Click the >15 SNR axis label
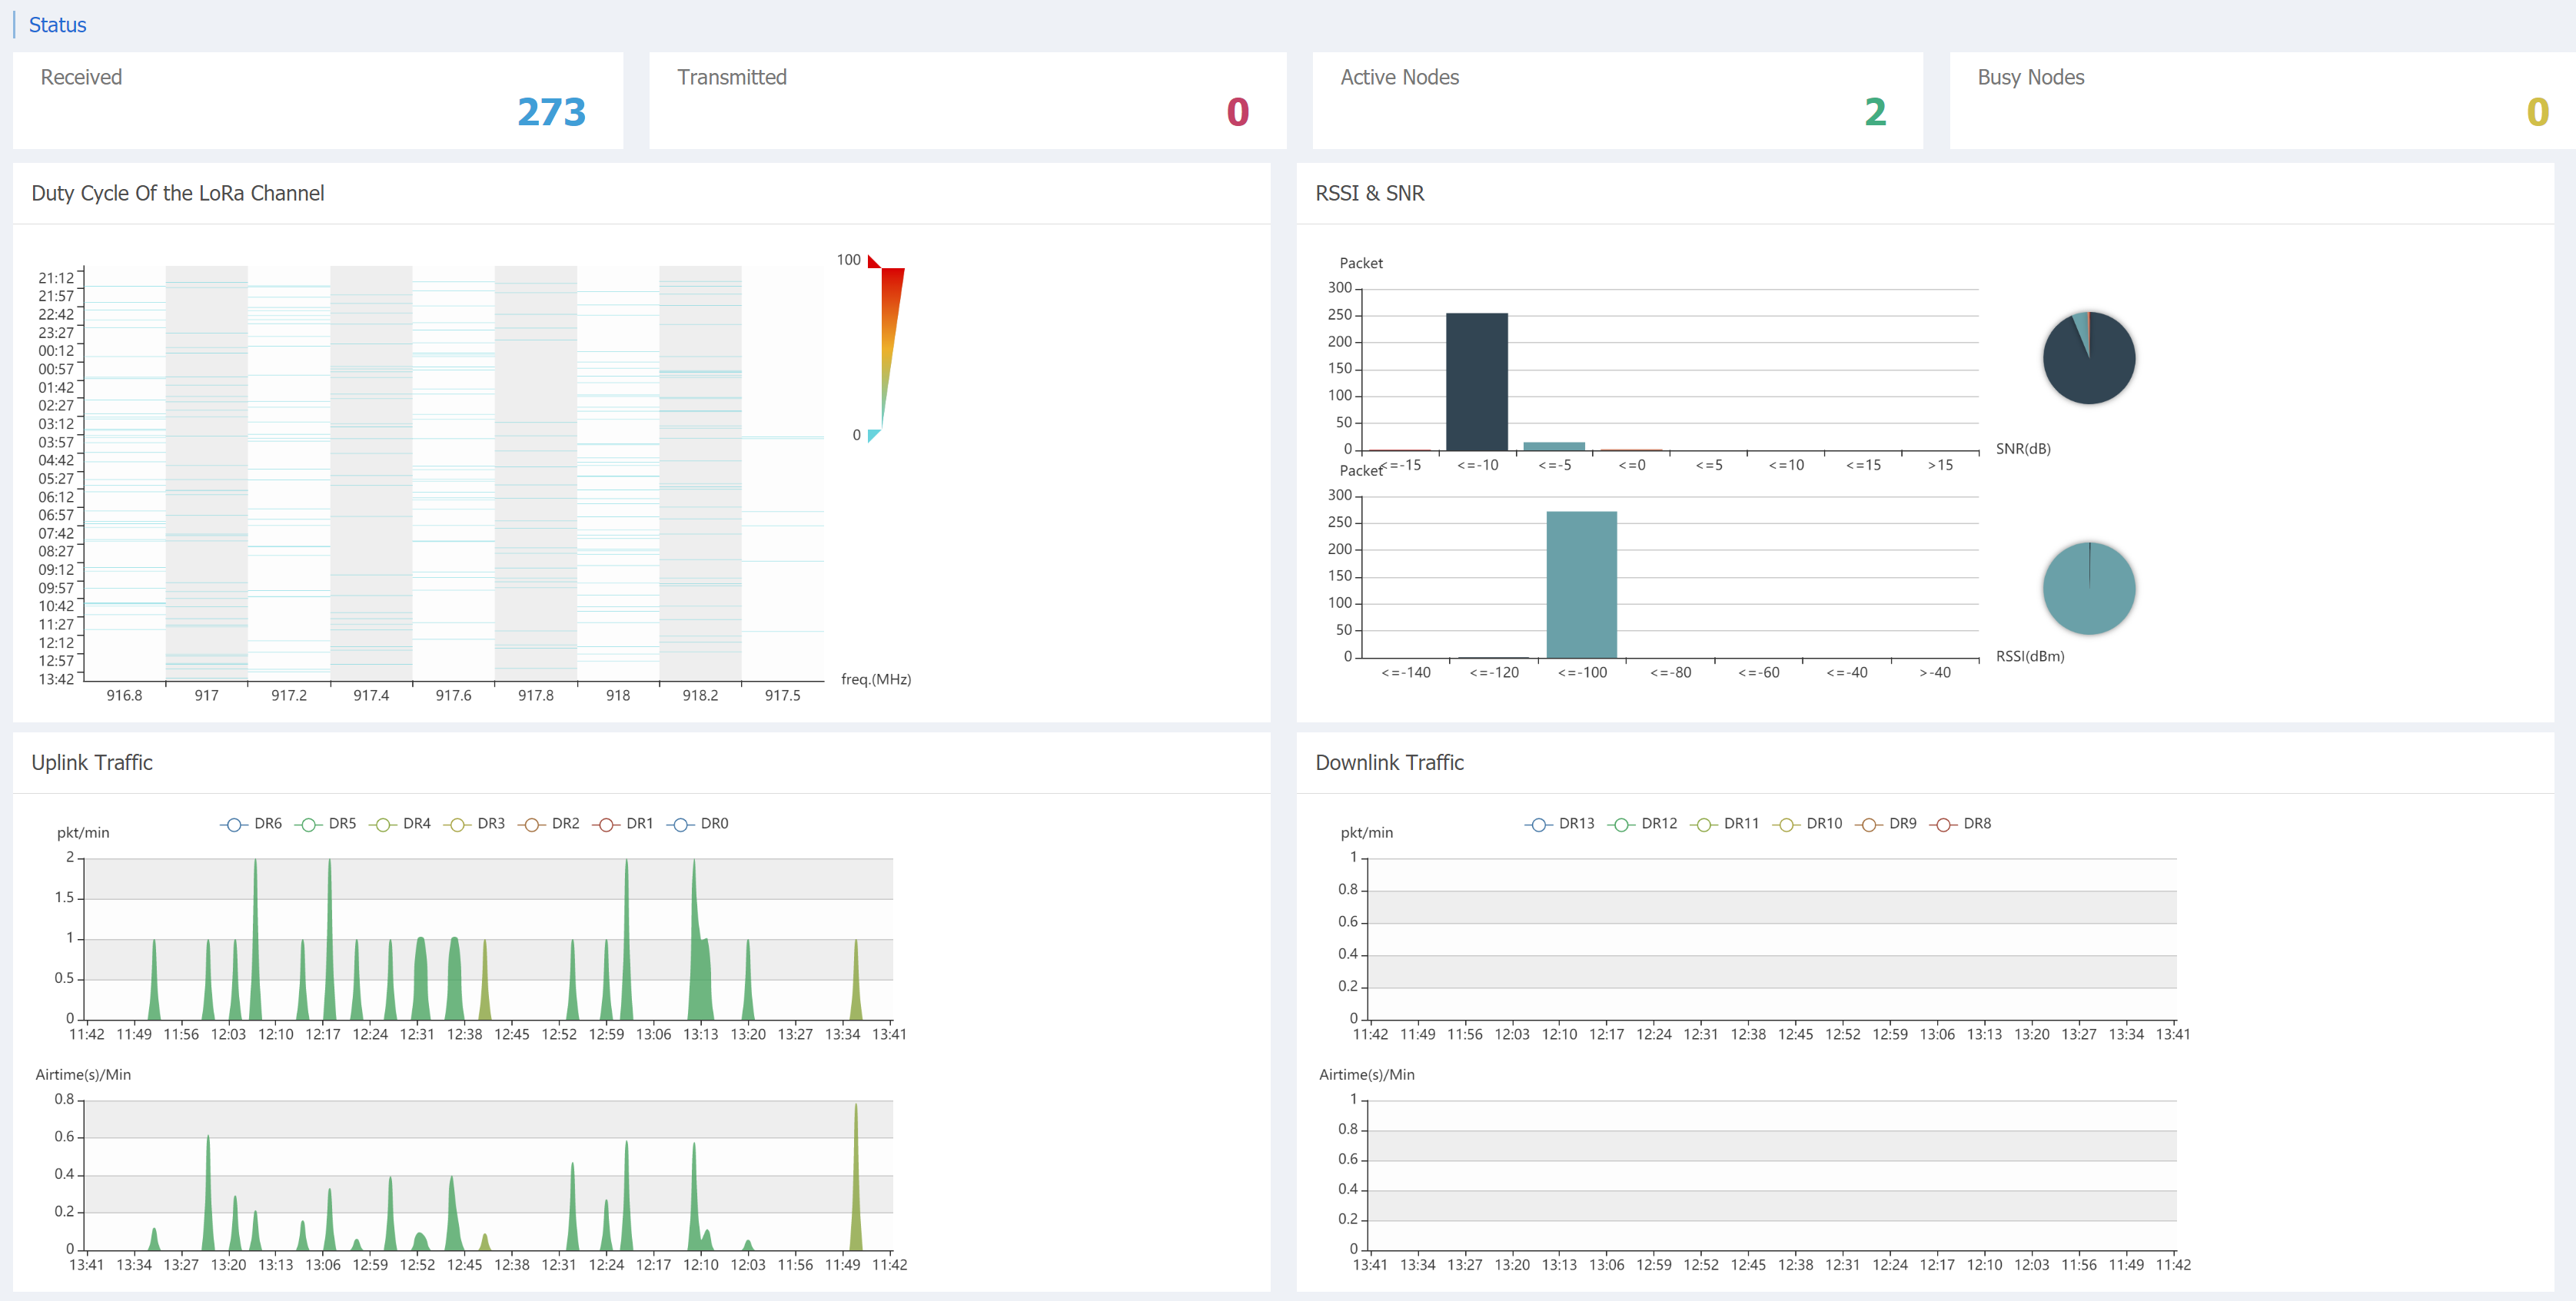Screen dimensions: 2576x1301 (x=1940, y=465)
